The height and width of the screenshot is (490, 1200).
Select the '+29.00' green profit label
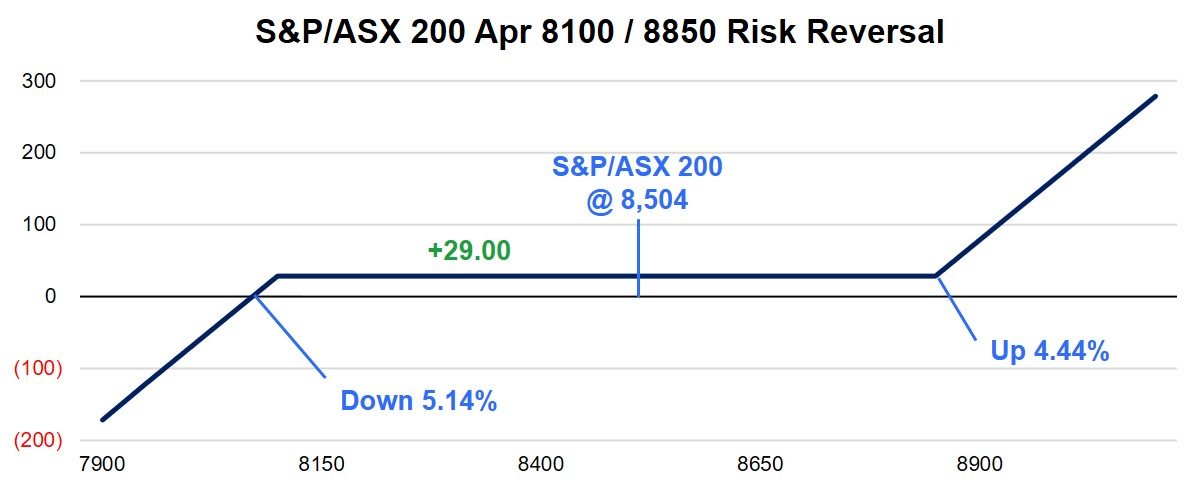[469, 250]
